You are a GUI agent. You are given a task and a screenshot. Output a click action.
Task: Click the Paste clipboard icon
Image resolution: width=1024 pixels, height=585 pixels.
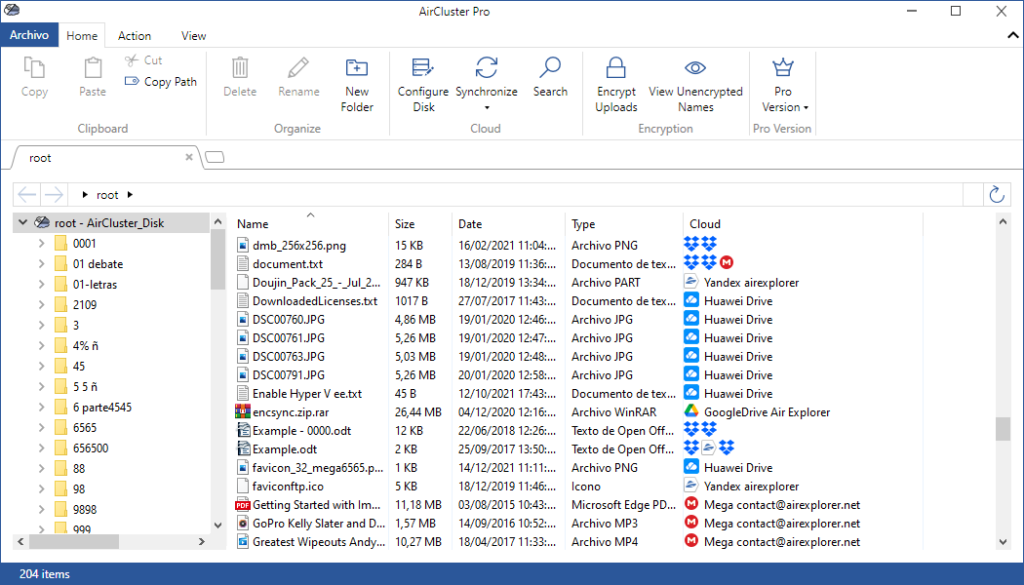[x=93, y=68]
